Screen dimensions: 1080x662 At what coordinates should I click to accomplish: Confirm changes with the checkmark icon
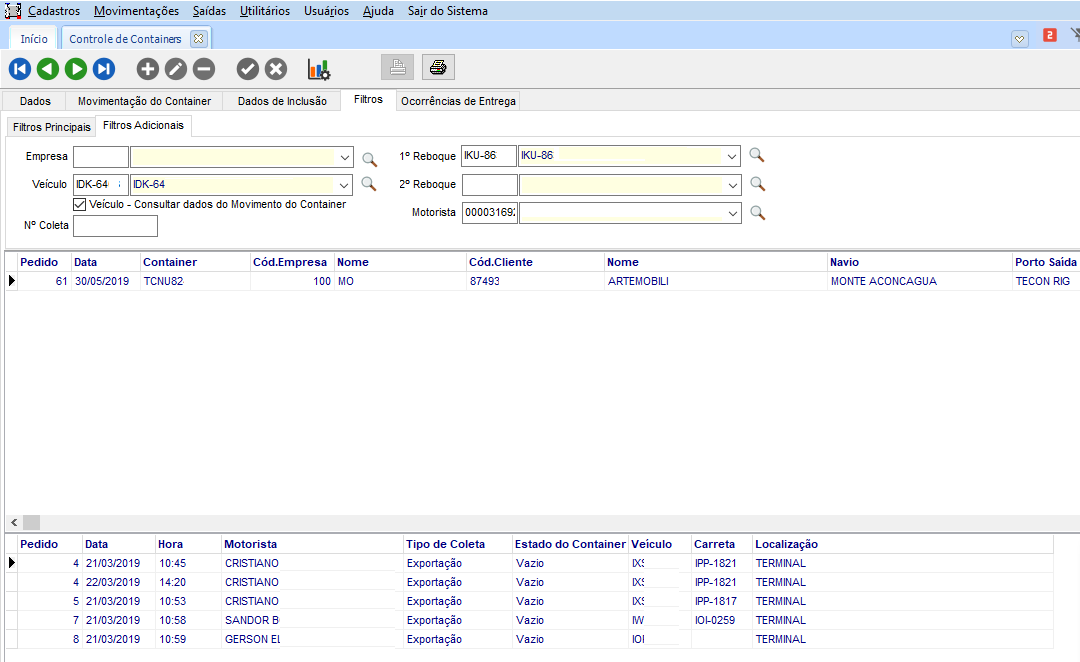coord(248,69)
